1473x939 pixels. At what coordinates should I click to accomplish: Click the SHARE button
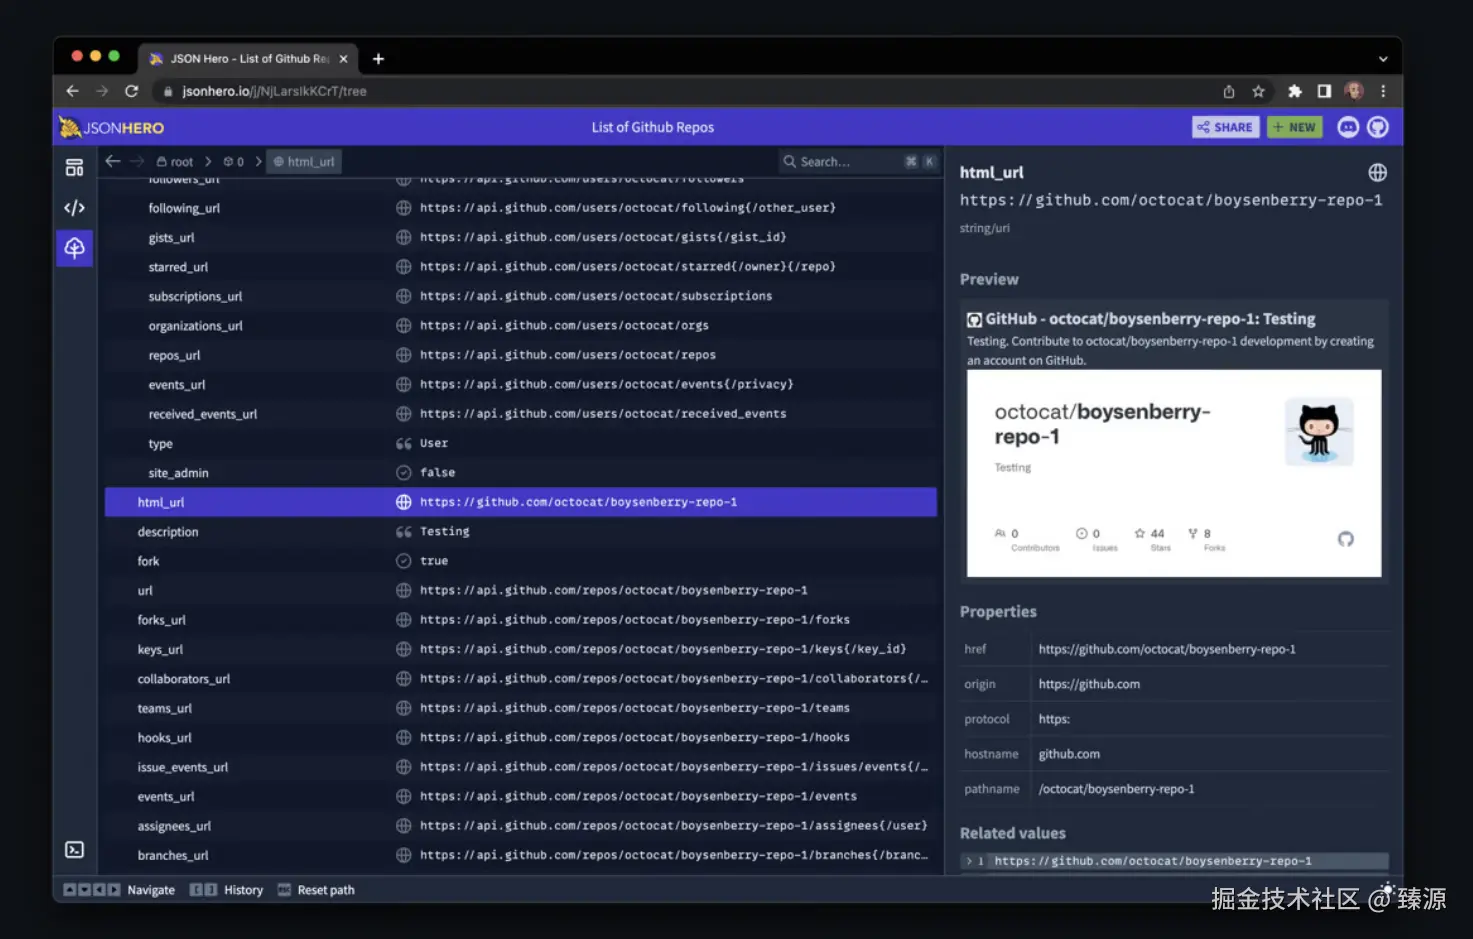1225,127
